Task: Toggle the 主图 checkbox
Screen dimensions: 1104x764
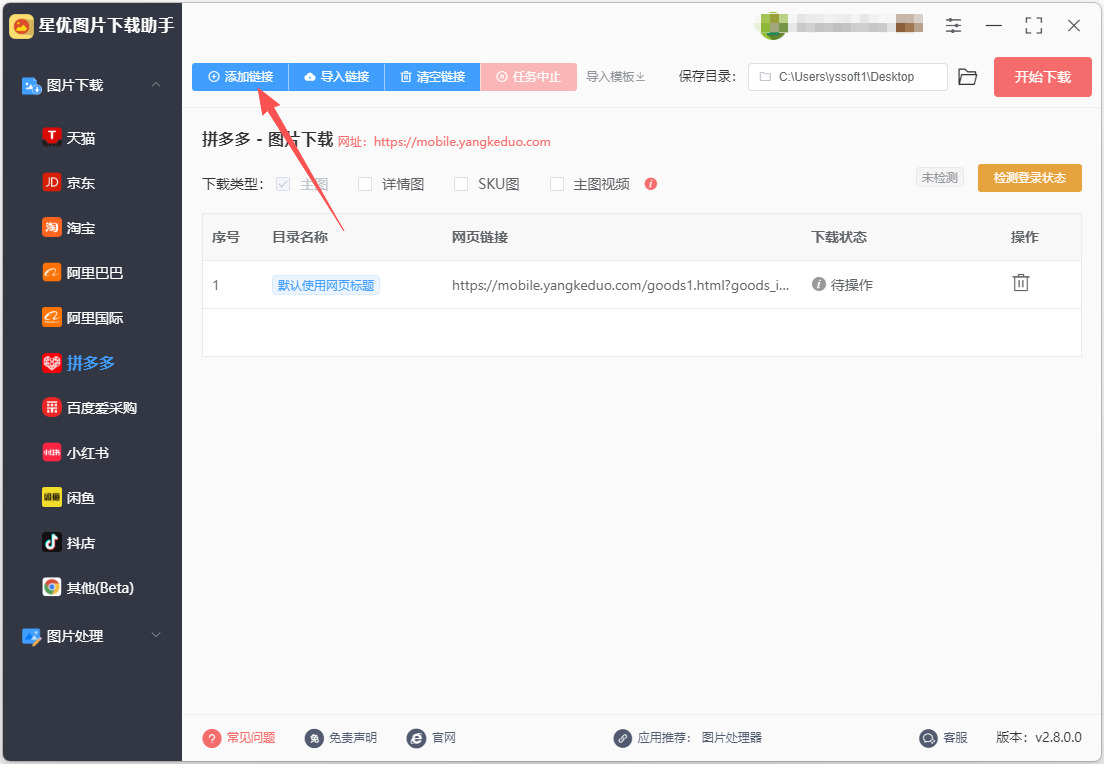Action: [x=283, y=184]
